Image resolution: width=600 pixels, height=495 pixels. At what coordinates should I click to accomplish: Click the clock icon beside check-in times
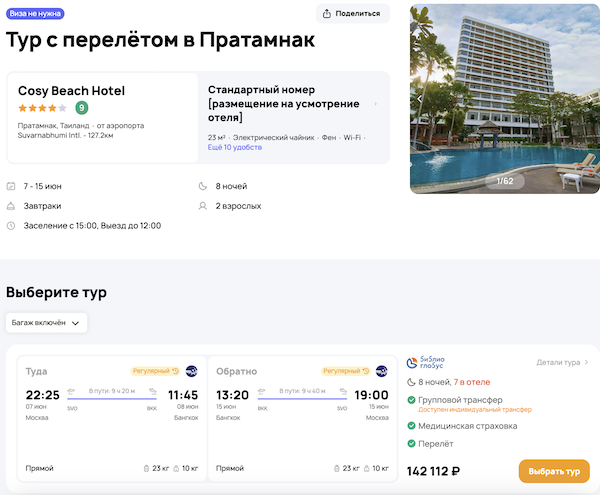click(11, 226)
